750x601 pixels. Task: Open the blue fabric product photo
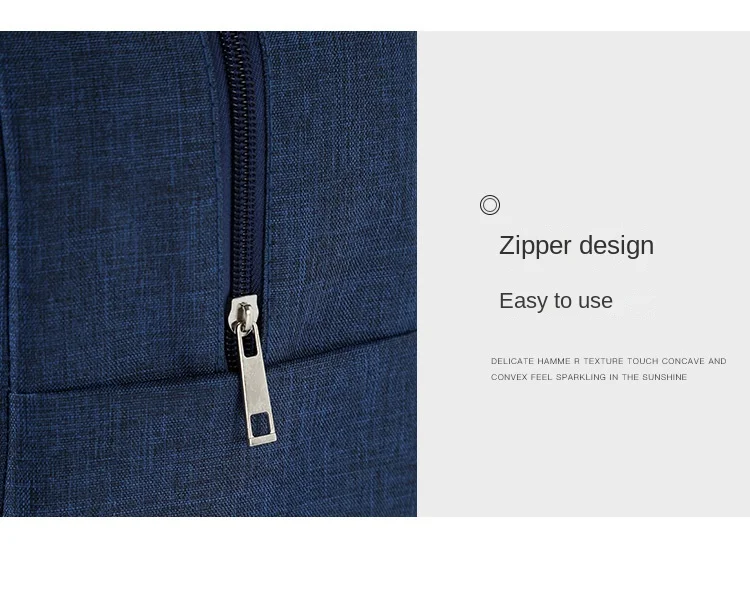point(208,274)
